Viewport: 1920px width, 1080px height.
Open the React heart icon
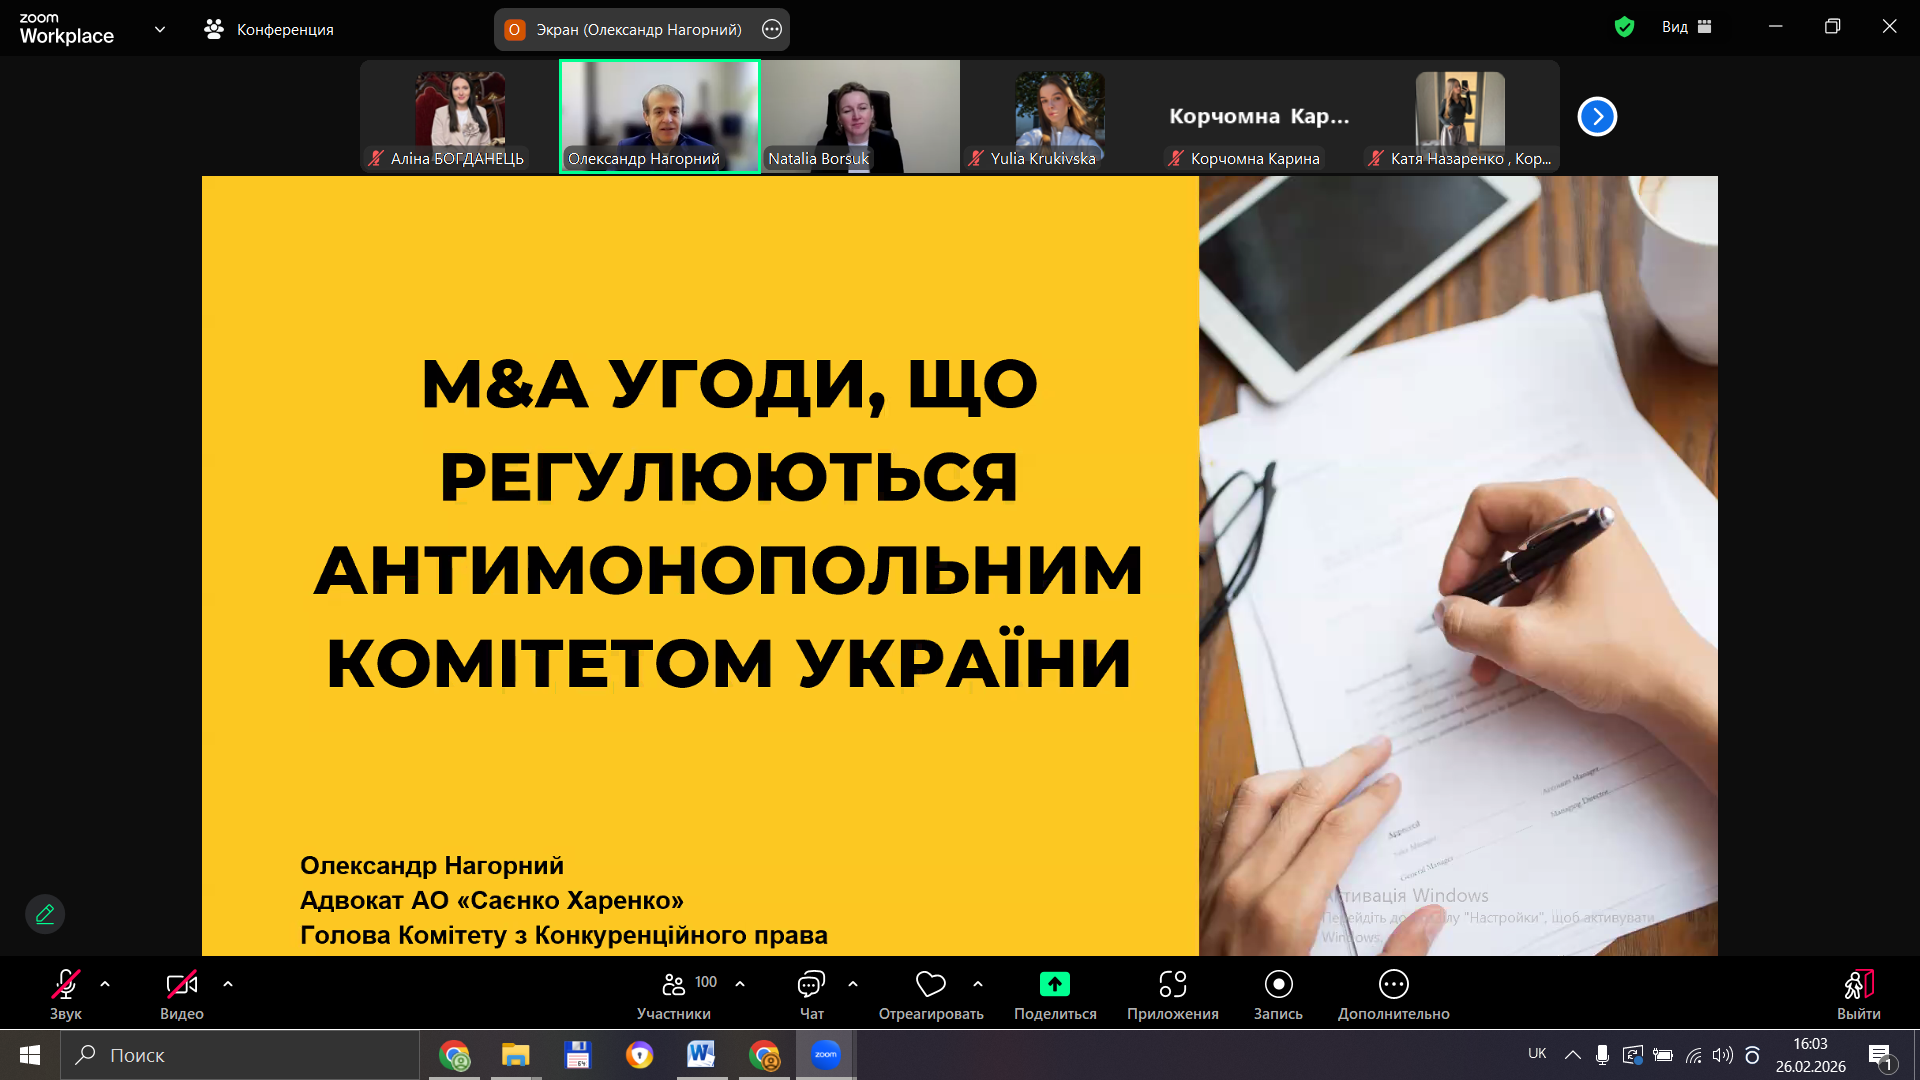pos(930,985)
